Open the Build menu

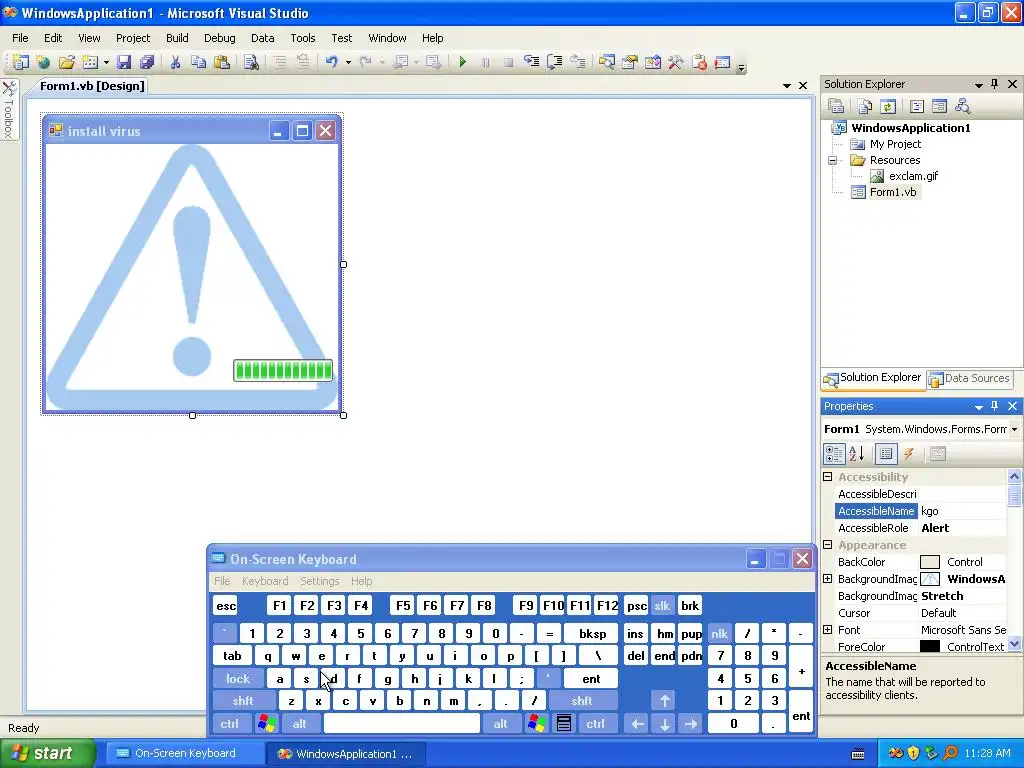[177, 38]
